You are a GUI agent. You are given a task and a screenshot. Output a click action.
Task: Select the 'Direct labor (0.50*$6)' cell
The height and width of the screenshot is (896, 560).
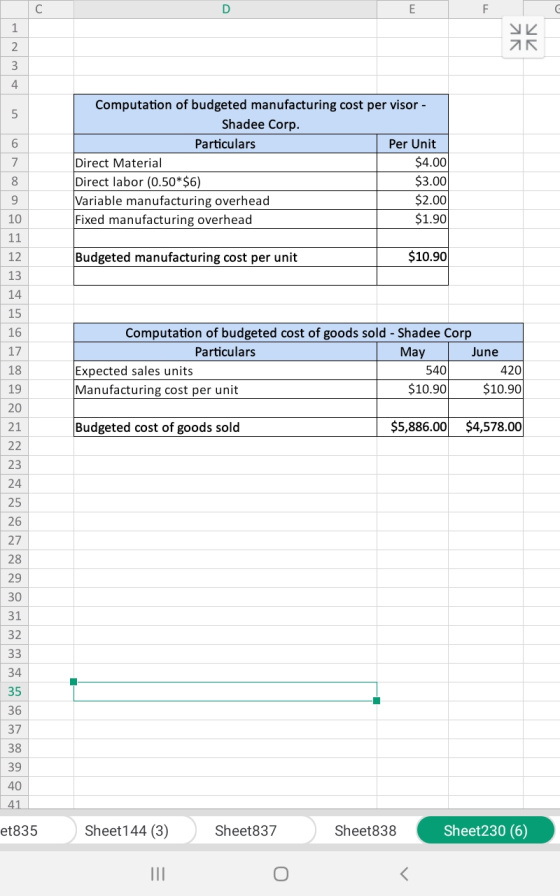tap(225, 182)
